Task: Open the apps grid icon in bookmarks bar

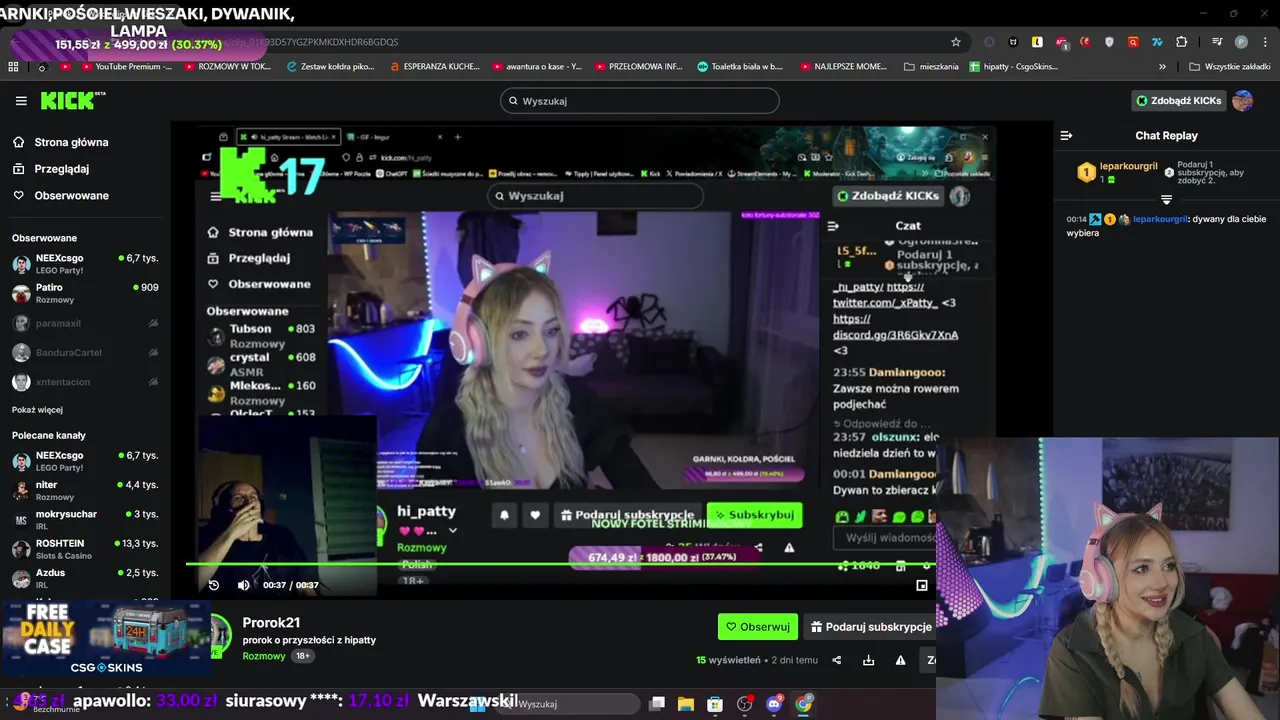Action: (13, 67)
